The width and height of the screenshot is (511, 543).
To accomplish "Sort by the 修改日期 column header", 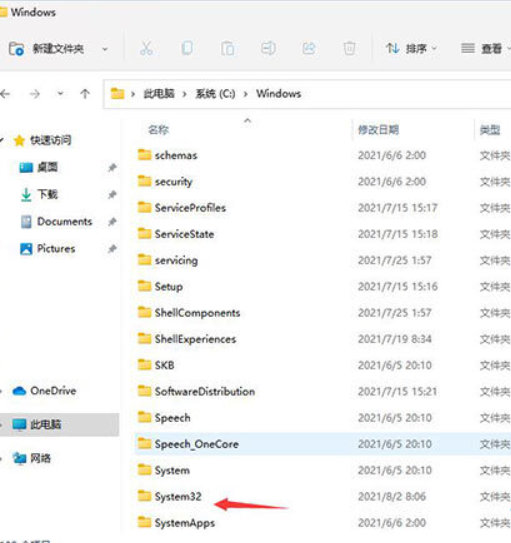I will [x=378, y=130].
